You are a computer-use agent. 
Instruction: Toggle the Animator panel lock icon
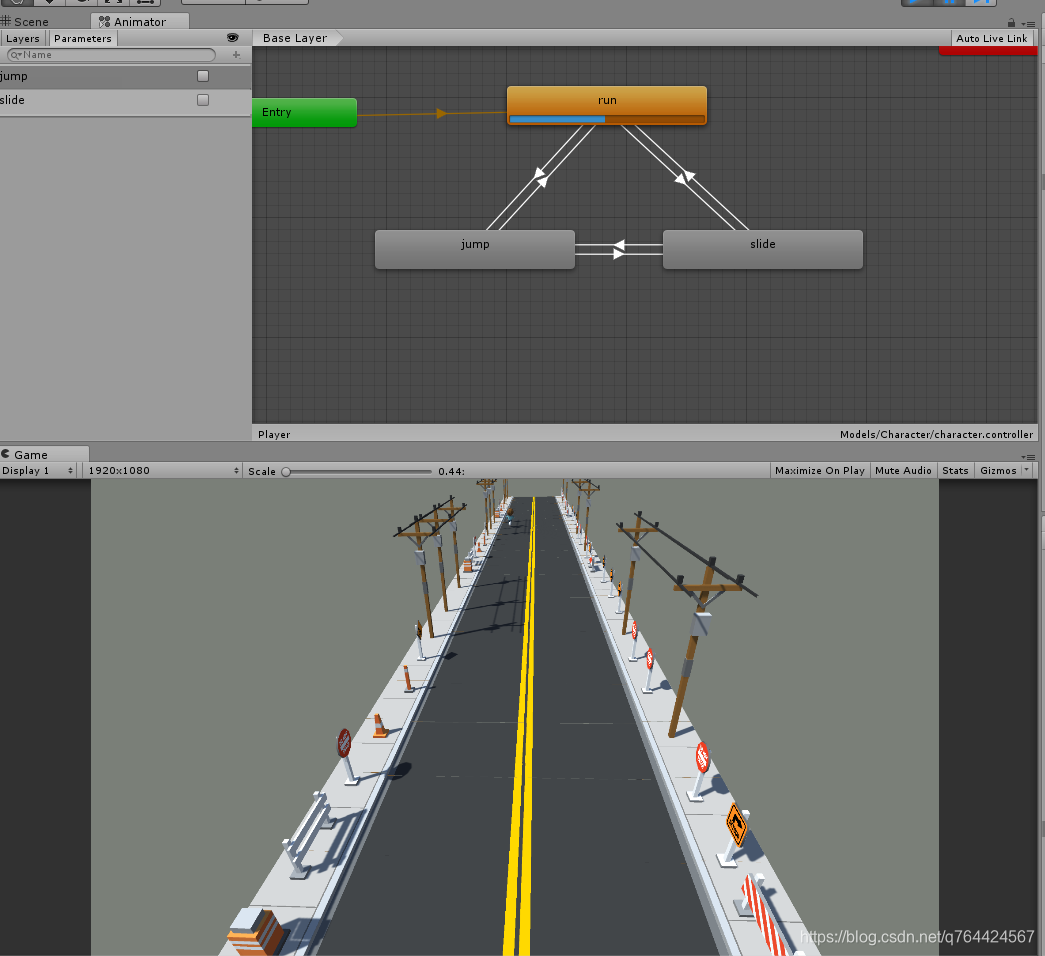[x=1011, y=22]
